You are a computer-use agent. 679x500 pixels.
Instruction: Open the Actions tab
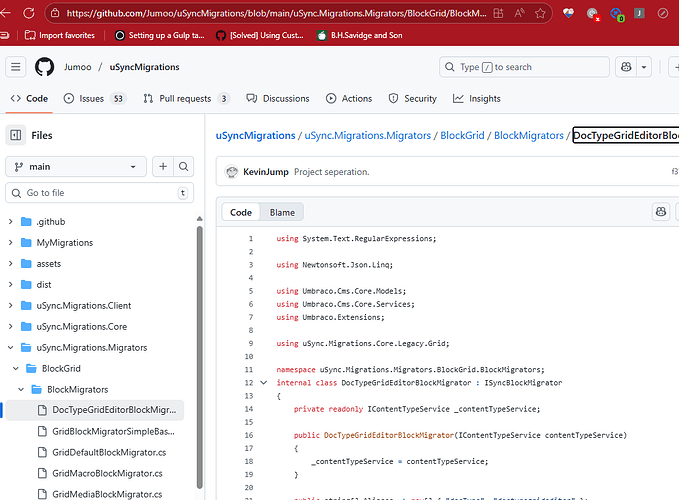[x=349, y=99]
